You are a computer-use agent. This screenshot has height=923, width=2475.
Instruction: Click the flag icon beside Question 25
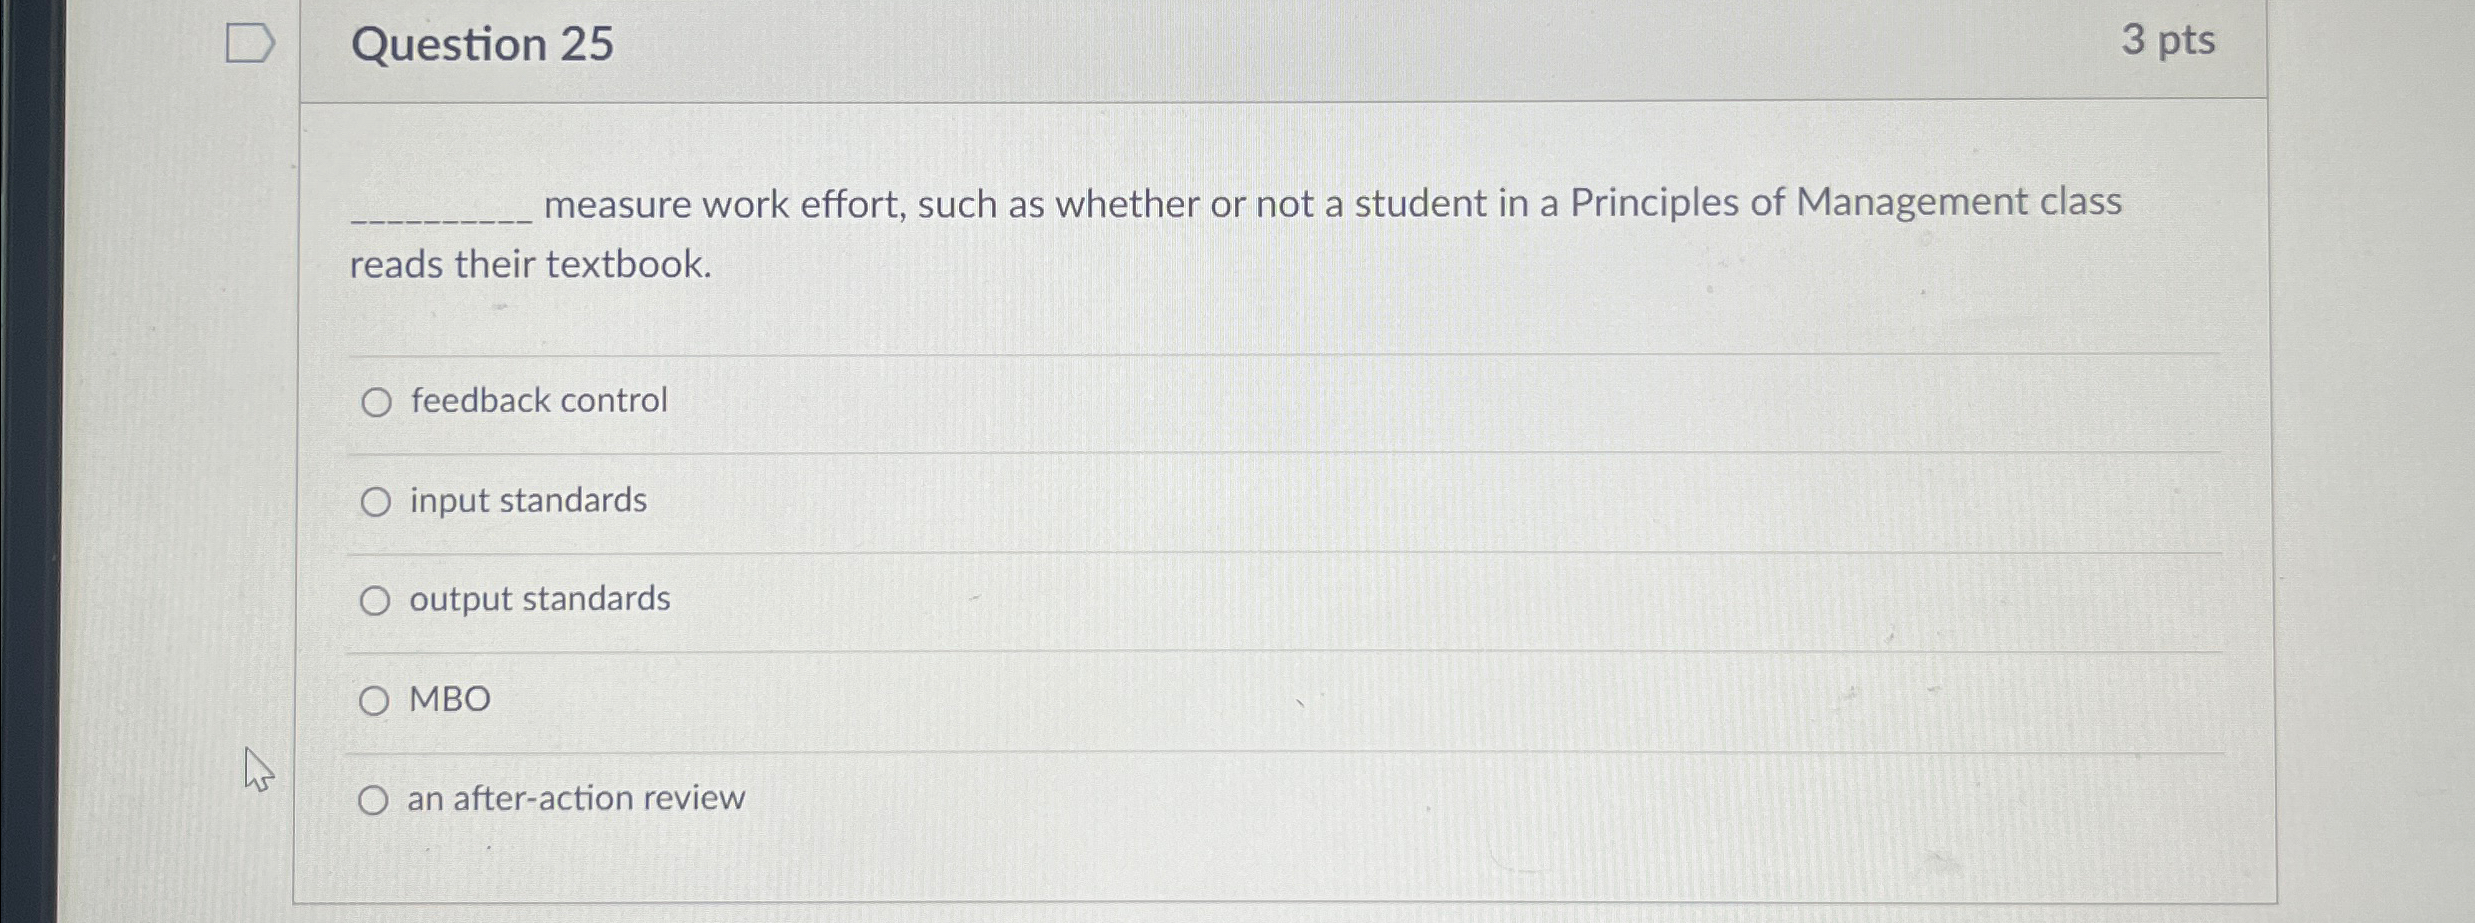point(250,42)
